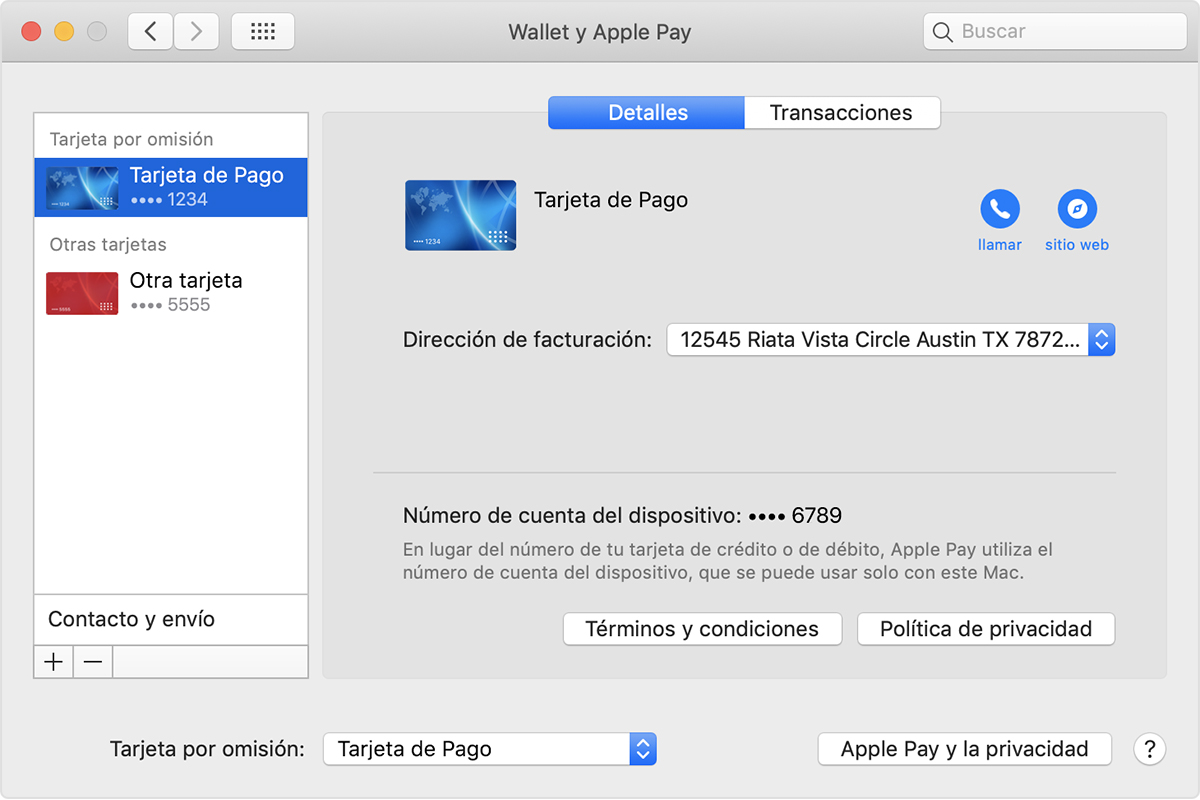
Task: Go forward with the right arrow button
Action: [196, 32]
